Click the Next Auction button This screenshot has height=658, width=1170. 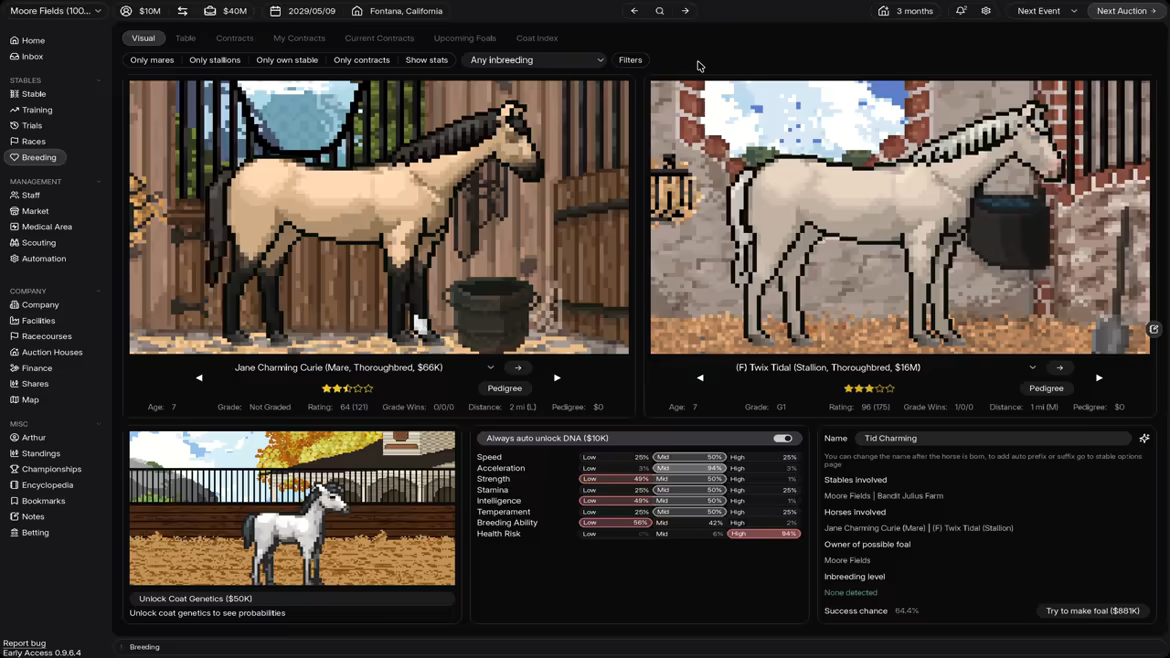click(1126, 11)
